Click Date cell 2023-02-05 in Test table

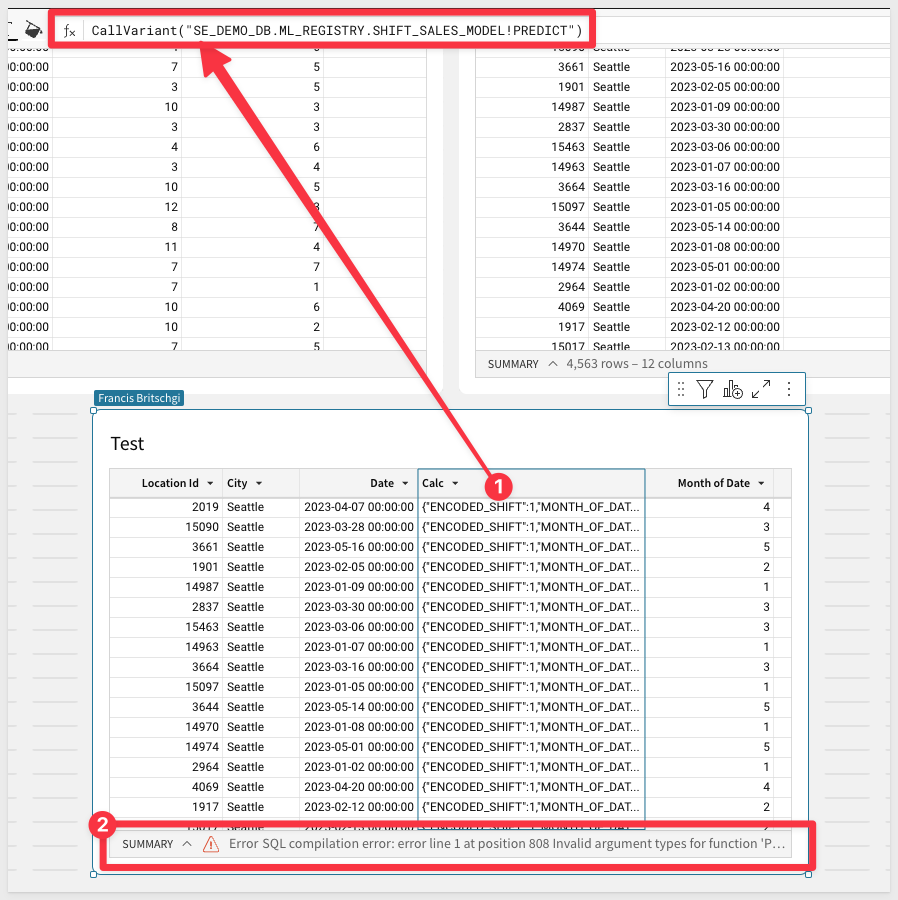pyautogui.click(x=359, y=567)
